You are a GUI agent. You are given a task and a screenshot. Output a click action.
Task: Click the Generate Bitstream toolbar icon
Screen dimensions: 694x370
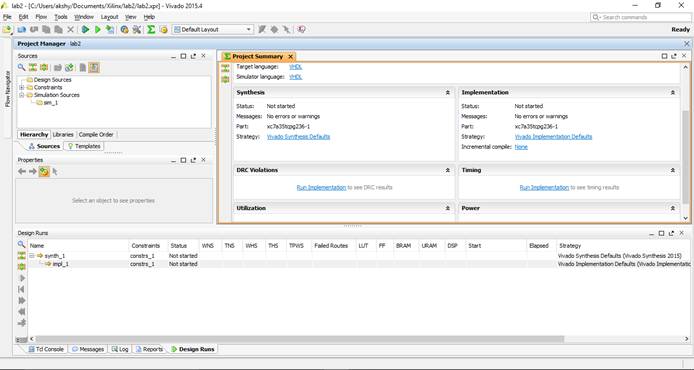click(x=110, y=30)
